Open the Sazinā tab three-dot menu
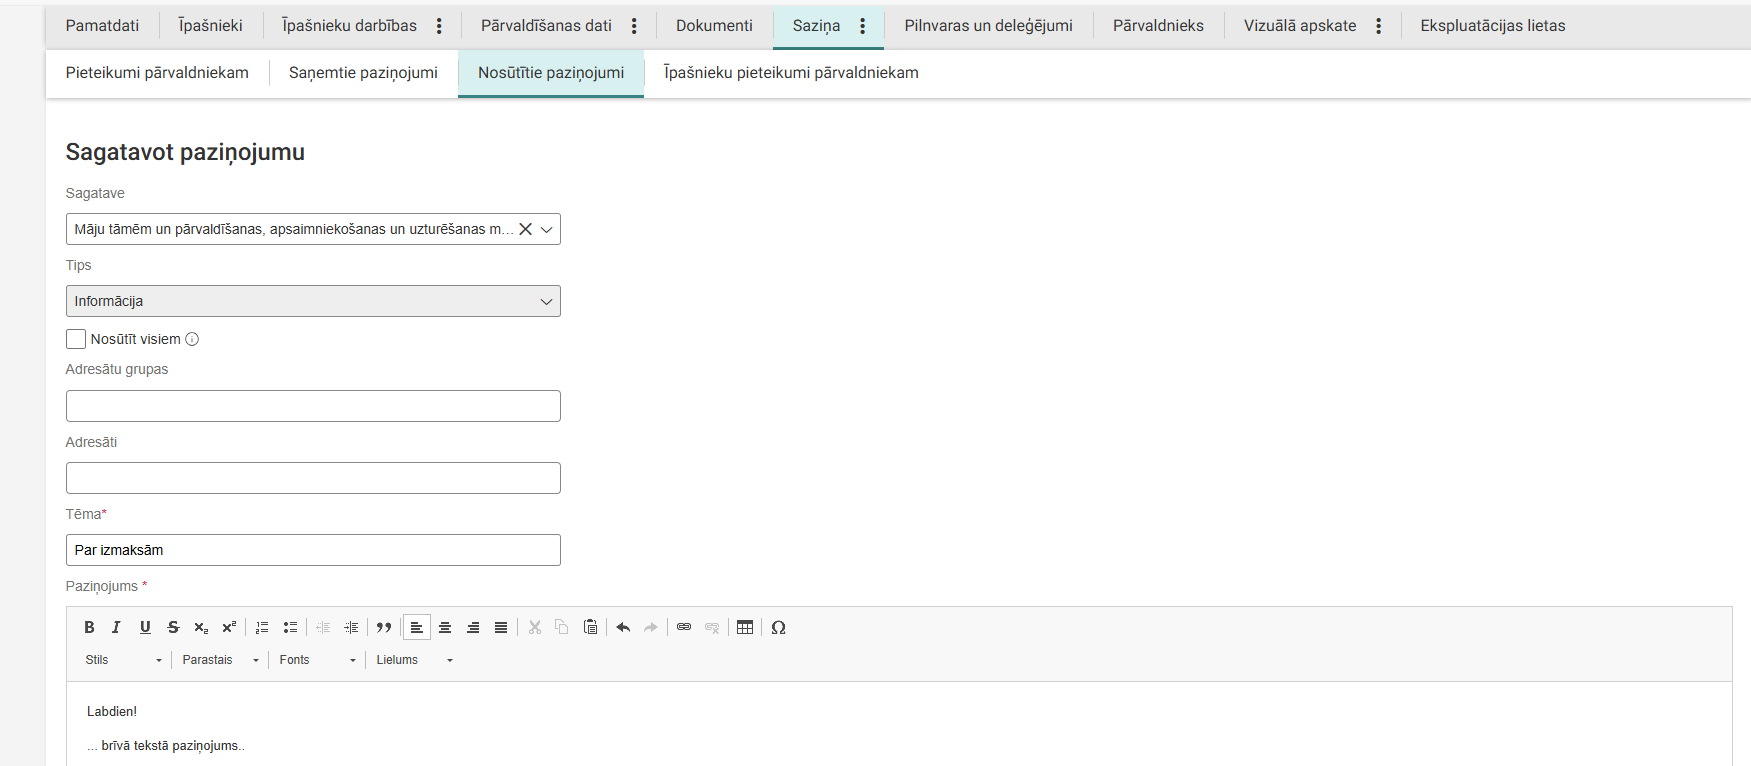The width and height of the screenshot is (1751, 766). [863, 26]
